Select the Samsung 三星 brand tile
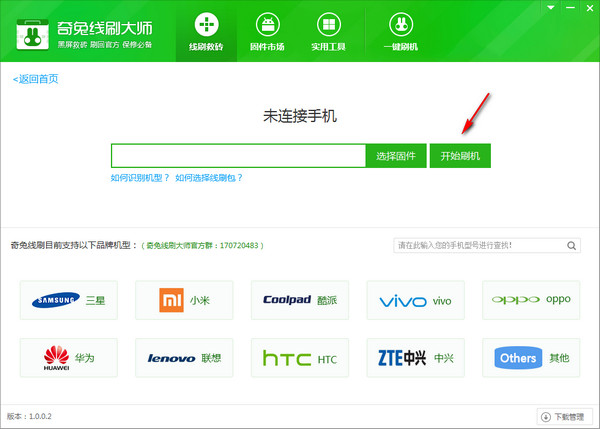 [69, 299]
